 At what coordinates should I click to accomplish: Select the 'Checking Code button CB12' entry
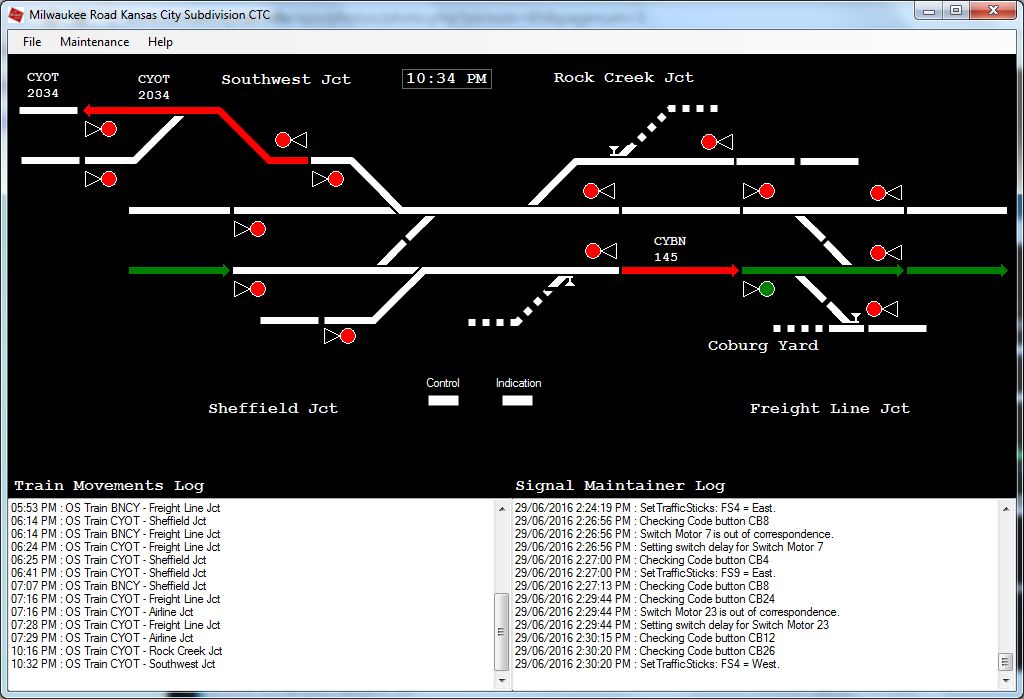click(x=645, y=638)
